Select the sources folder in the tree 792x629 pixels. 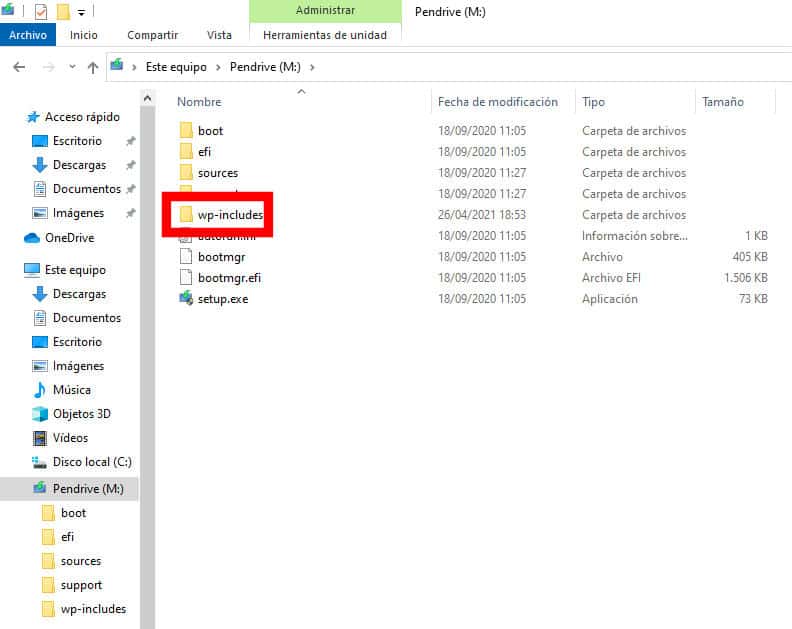click(80, 561)
